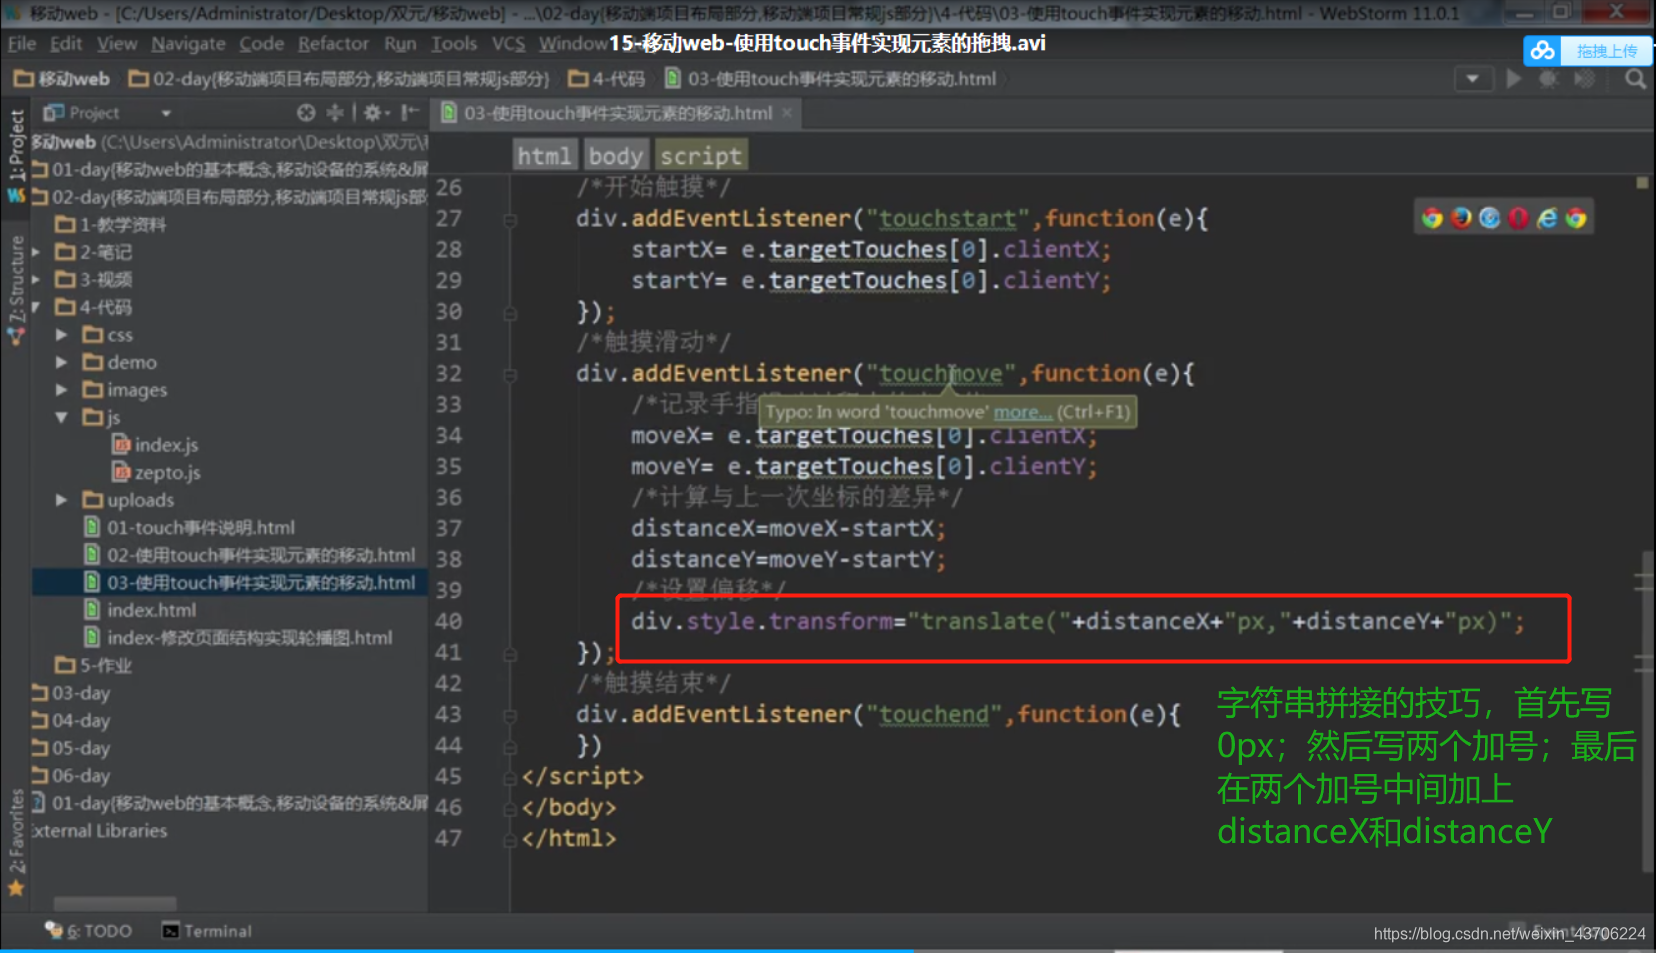Click the editor vertical scrollbar
Screen dimensions: 1656x953
point(1646,710)
